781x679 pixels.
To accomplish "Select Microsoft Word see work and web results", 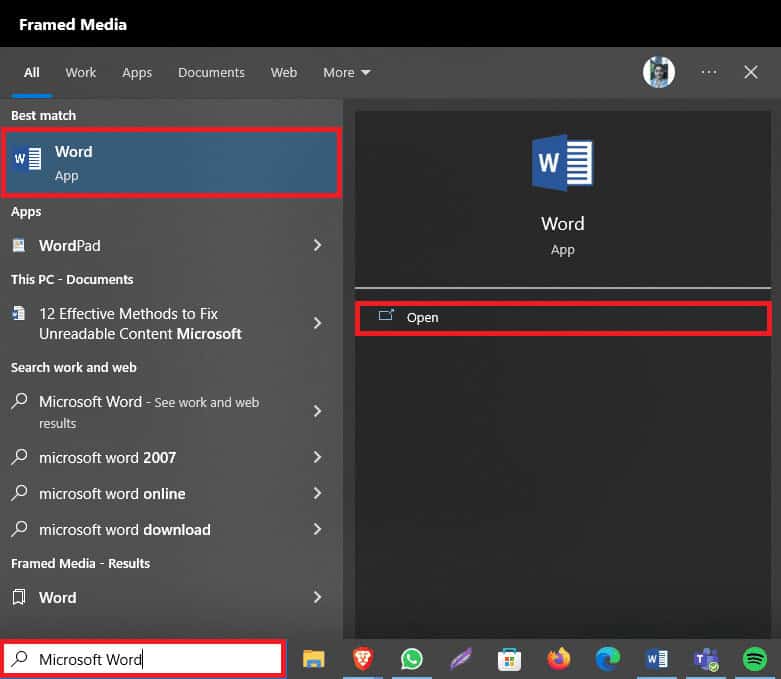I will (x=171, y=411).
